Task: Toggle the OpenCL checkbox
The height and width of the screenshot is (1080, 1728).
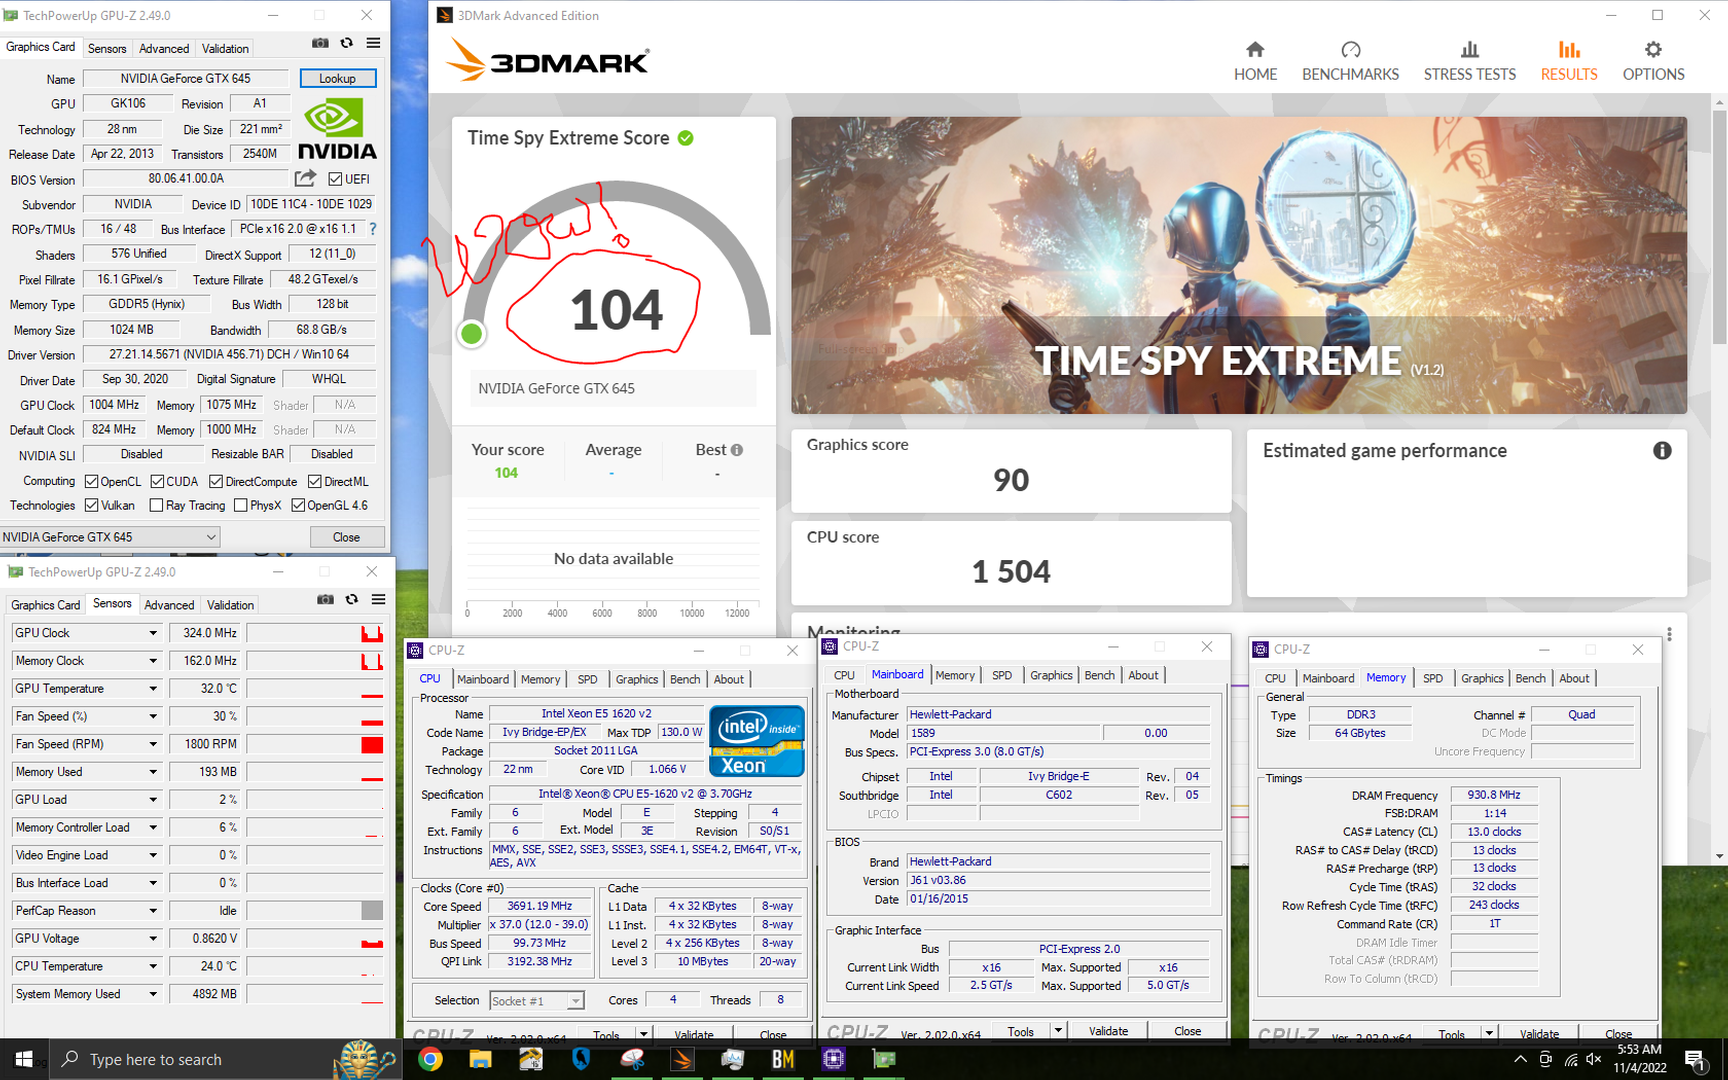Action: 92,481
